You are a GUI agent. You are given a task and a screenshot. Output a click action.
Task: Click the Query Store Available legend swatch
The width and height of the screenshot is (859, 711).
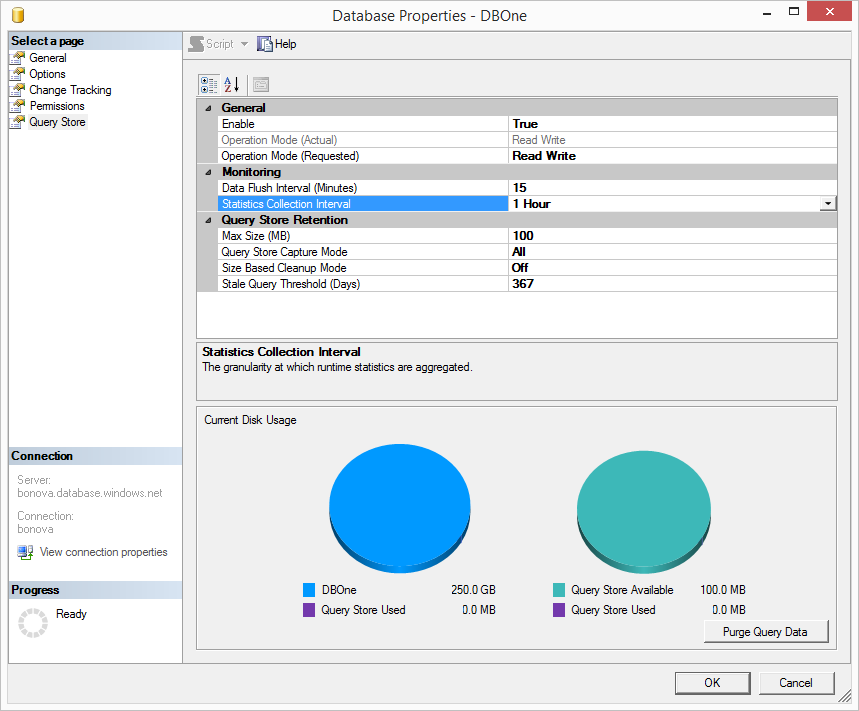pyautogui.click(x=559, y=590)
